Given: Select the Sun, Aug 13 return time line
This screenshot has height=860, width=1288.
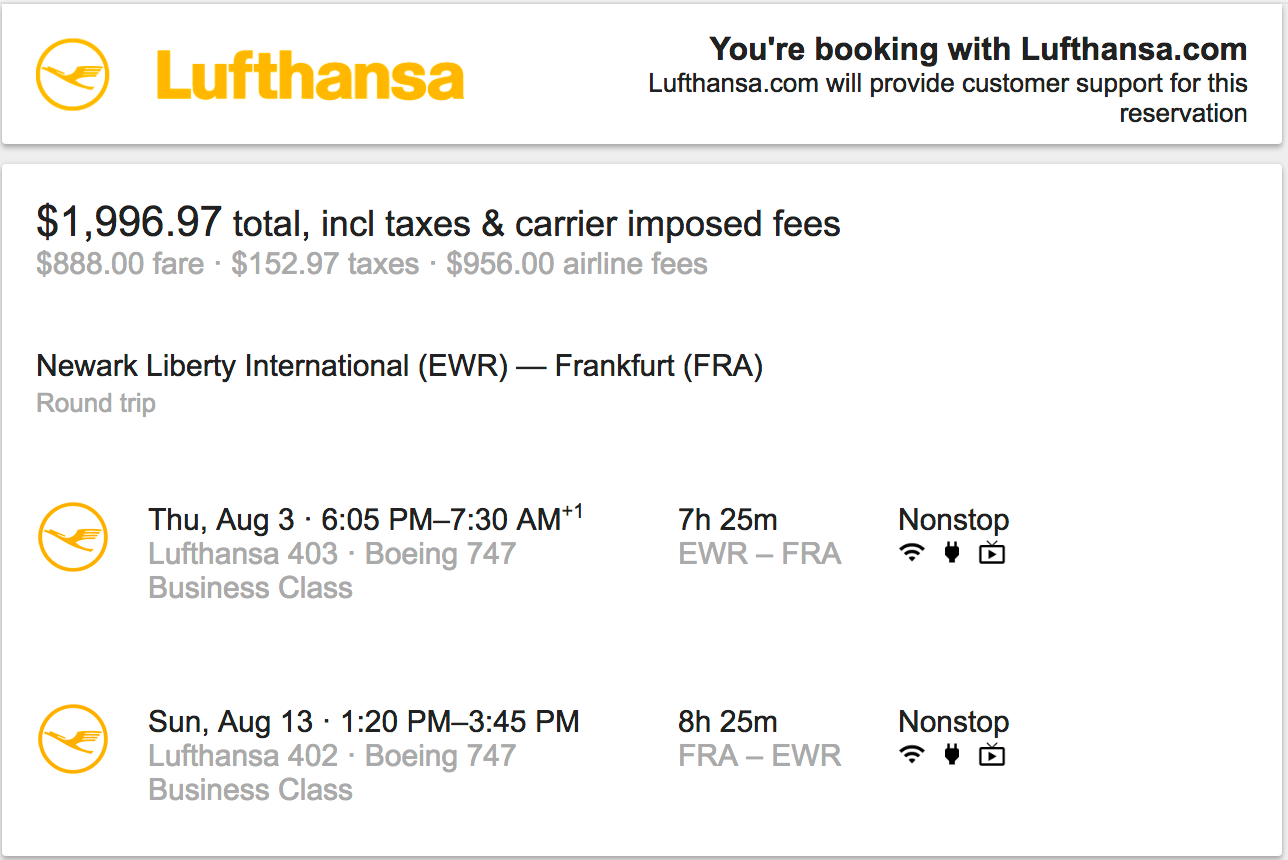Looking at the screenshot, I should pyautogui.click(x=364, y=722).
